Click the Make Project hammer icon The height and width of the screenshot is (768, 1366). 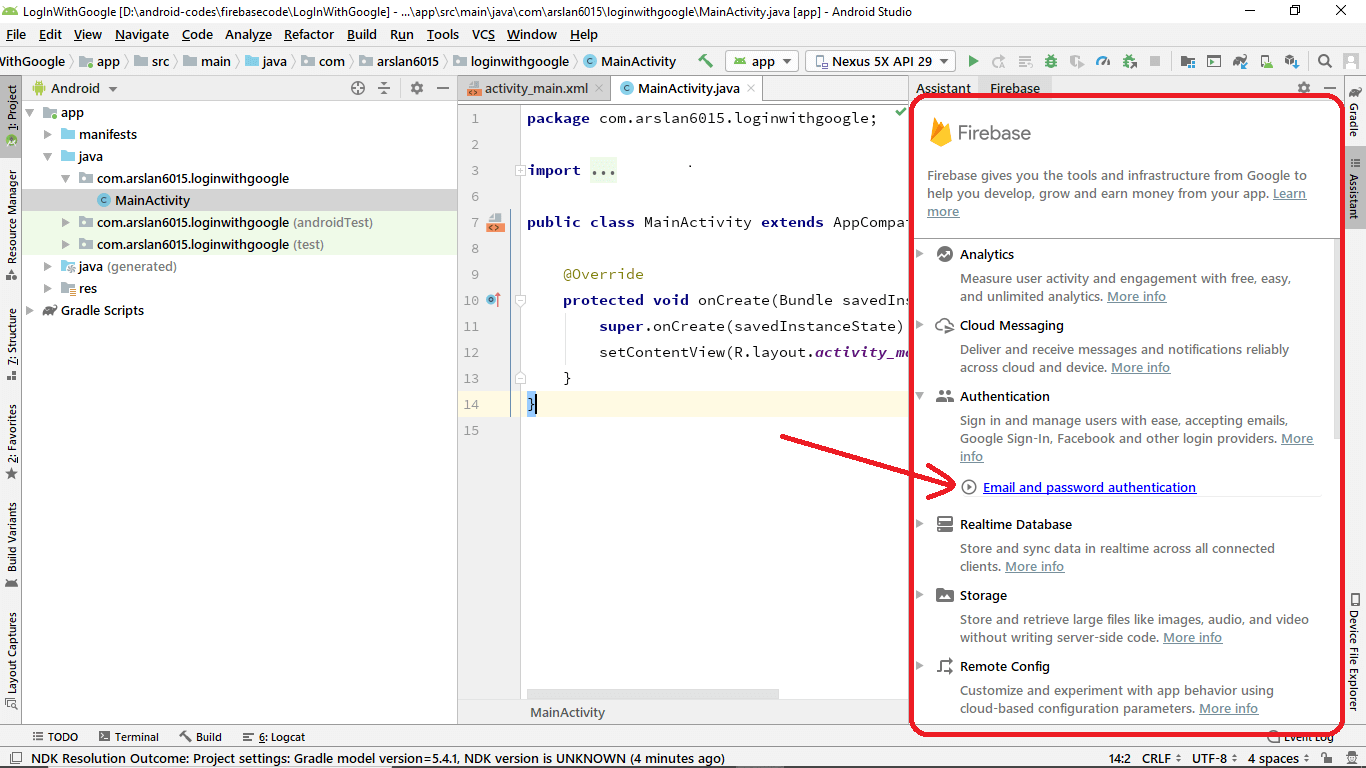click(x=706, y=61)
